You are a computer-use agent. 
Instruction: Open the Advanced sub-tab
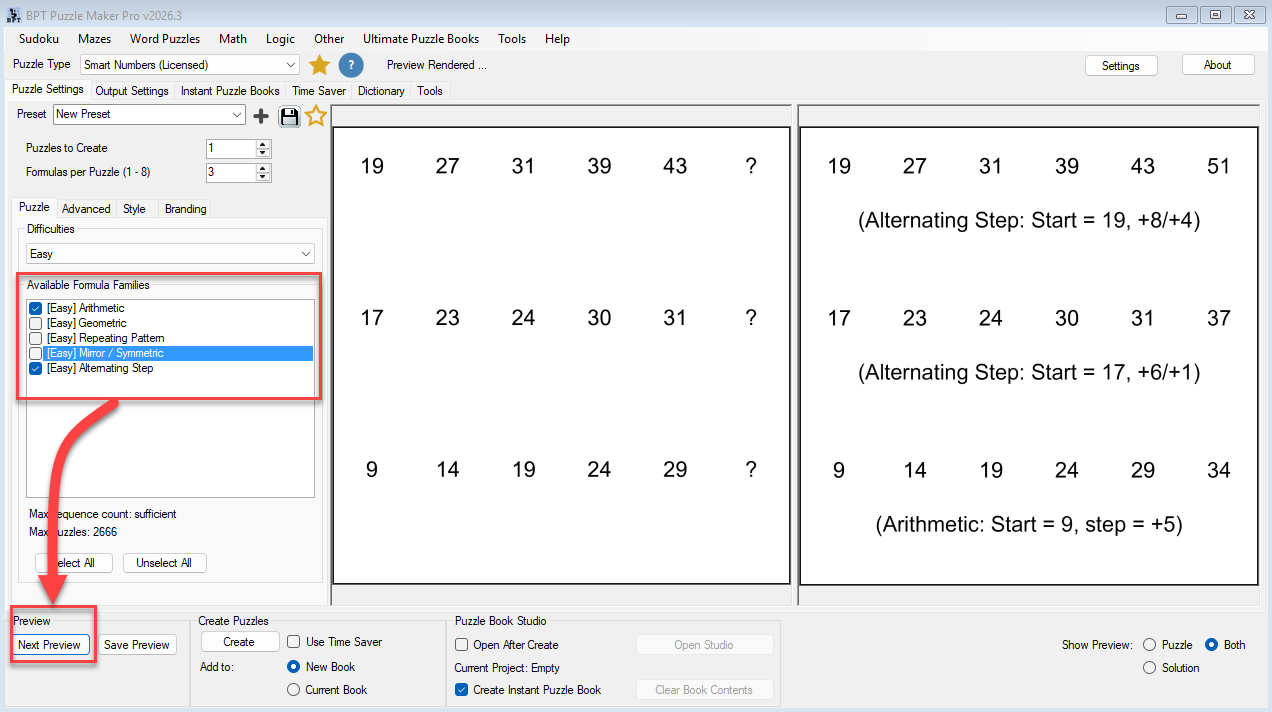click(86, 209)
